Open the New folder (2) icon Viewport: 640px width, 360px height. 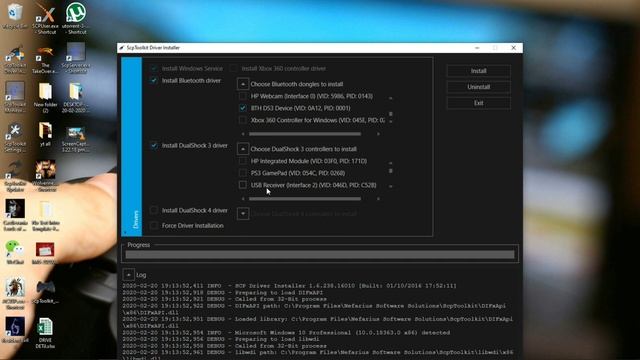pyautogui.click(x=45, y=97)
